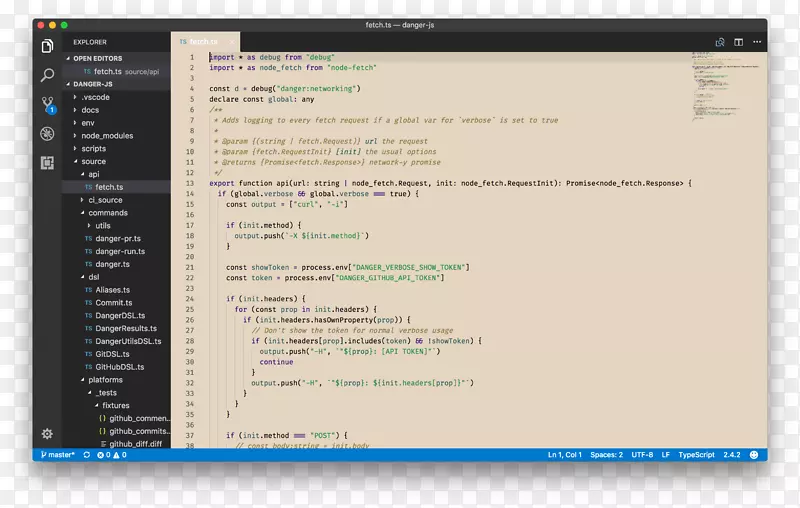
Task: Click the master branch in the status bar
Action: click(x=54, y=455)
